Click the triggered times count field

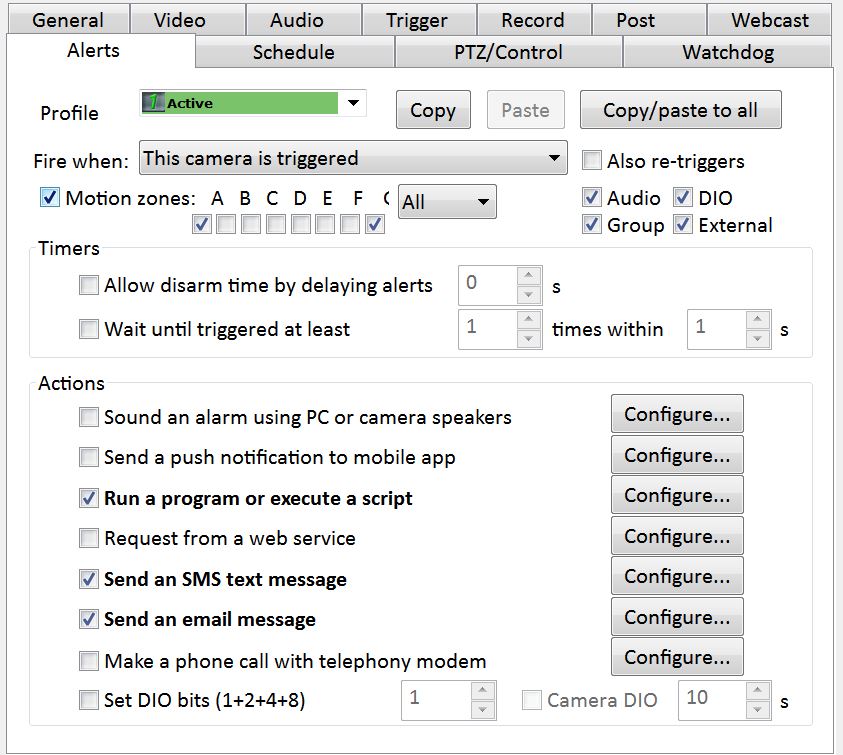coord(488,329)
